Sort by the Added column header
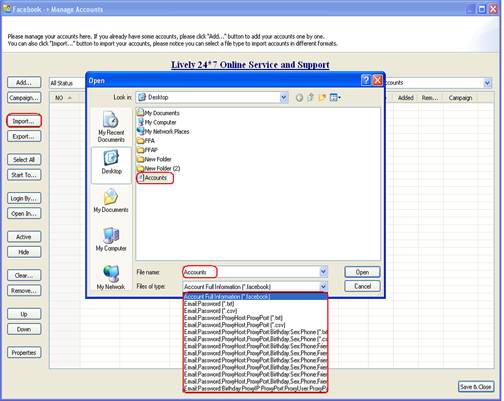504x401 pixels. click(x=405, y=98)
